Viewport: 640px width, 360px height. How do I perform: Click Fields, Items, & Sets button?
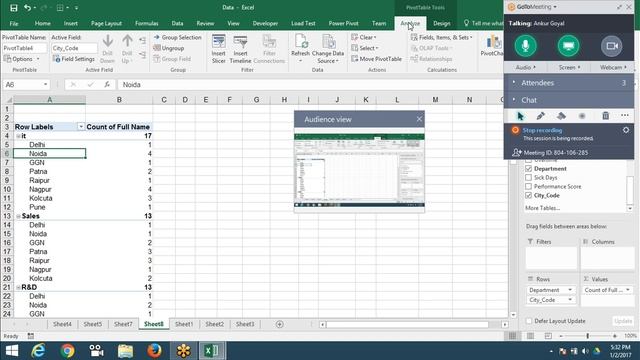click(x=441, y=37)
